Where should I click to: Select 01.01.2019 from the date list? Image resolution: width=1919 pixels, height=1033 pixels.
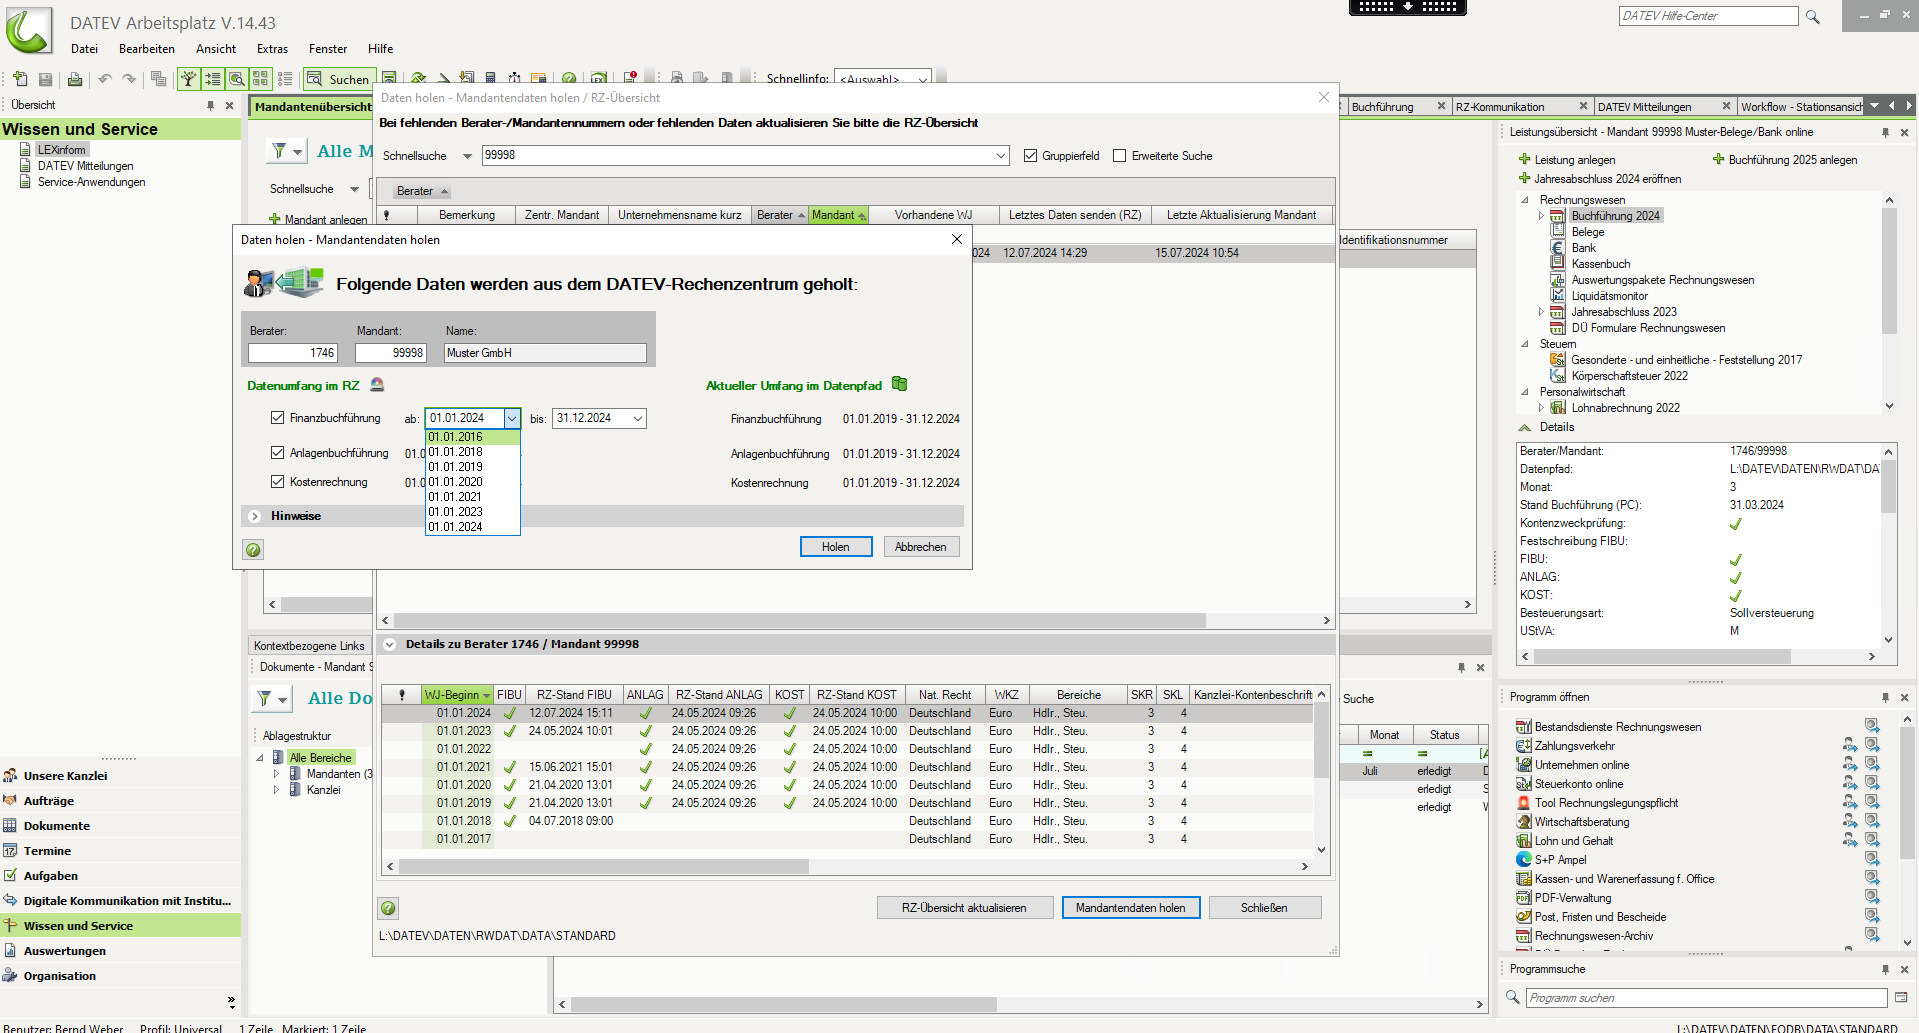pyautogui.click(x=456, y=467)
